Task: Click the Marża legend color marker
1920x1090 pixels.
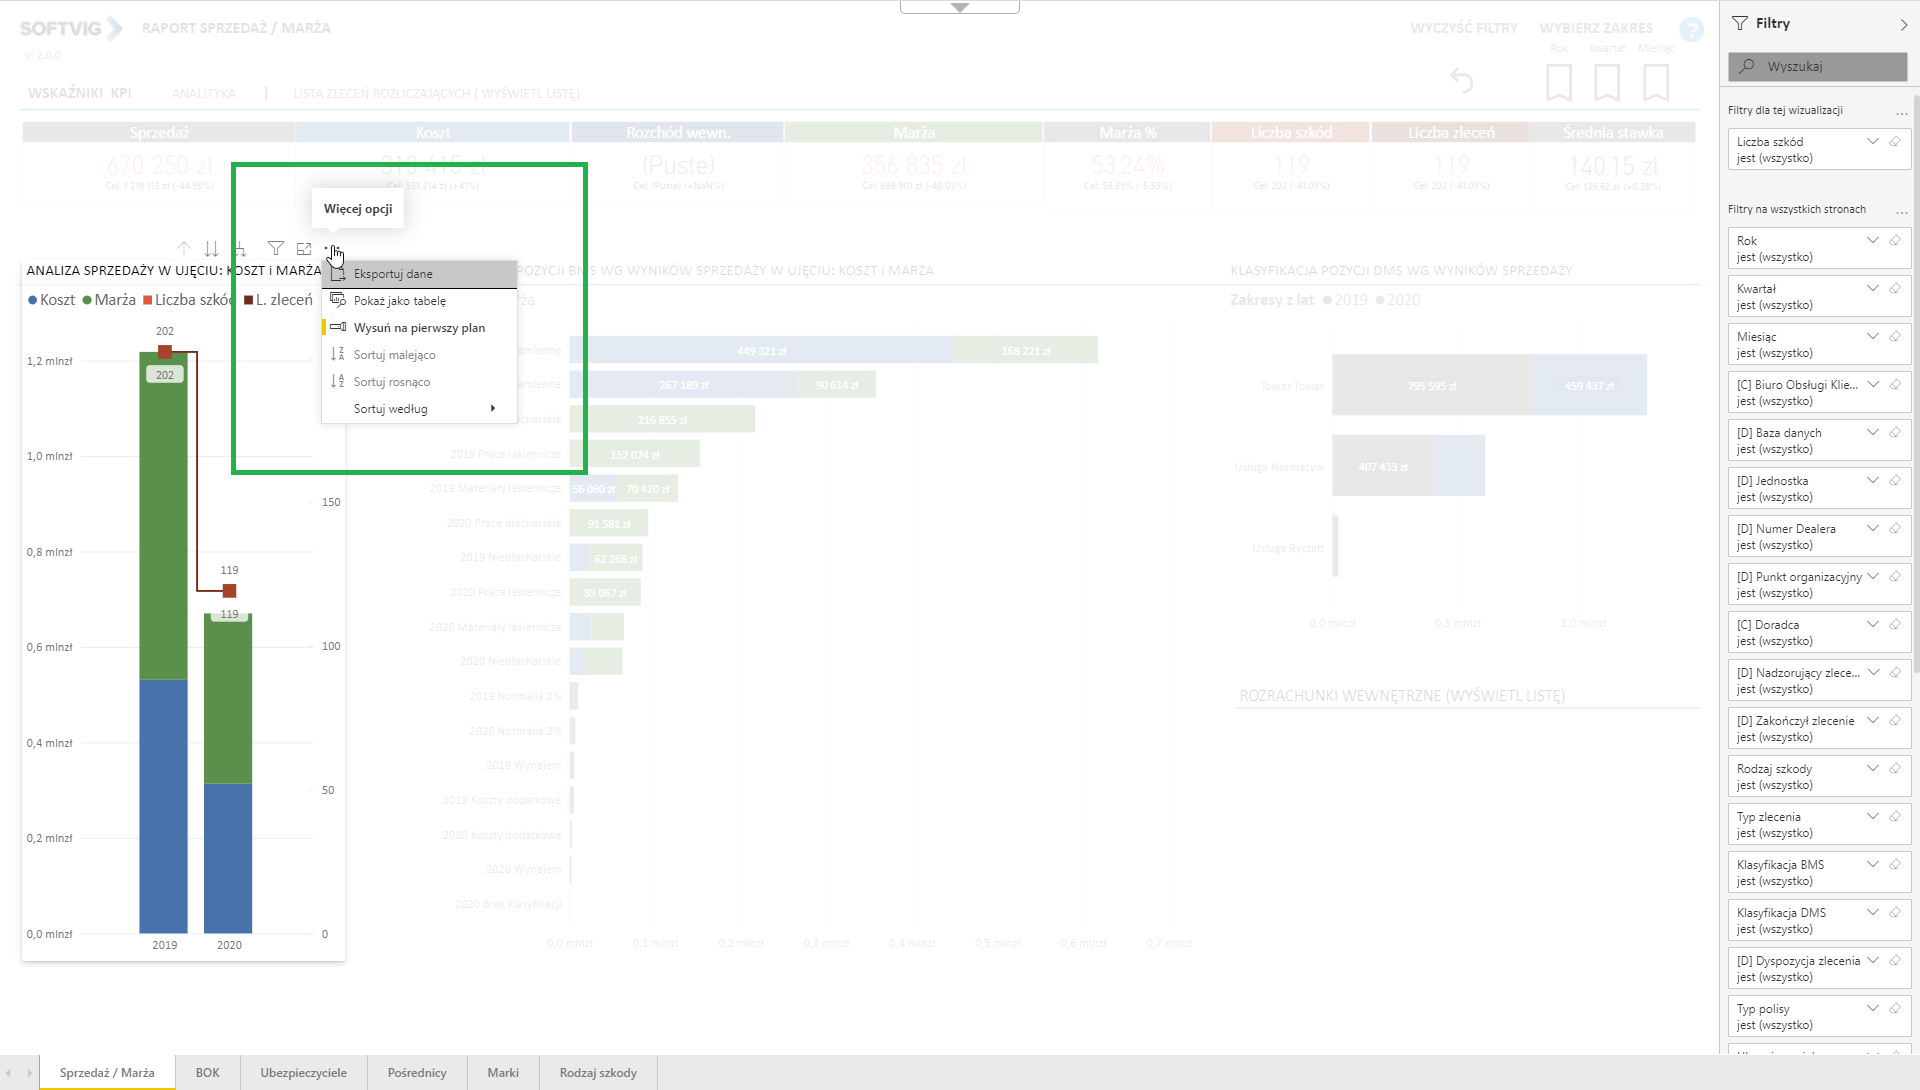Action: pos(87,300)
